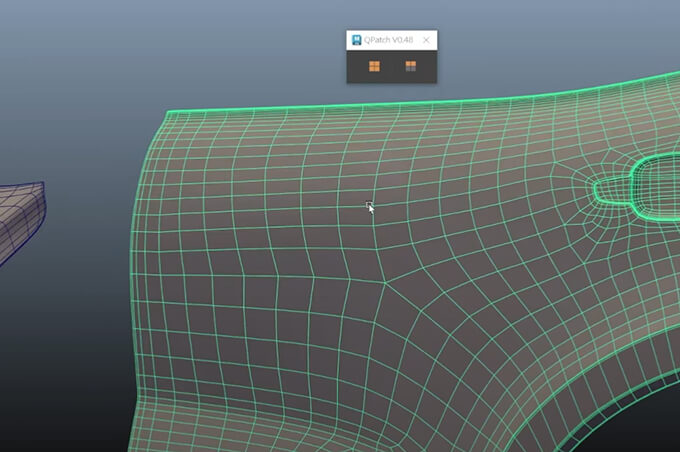Click the QPatch V0.48 window title text

pyautogui.click(x=389, y=40)
